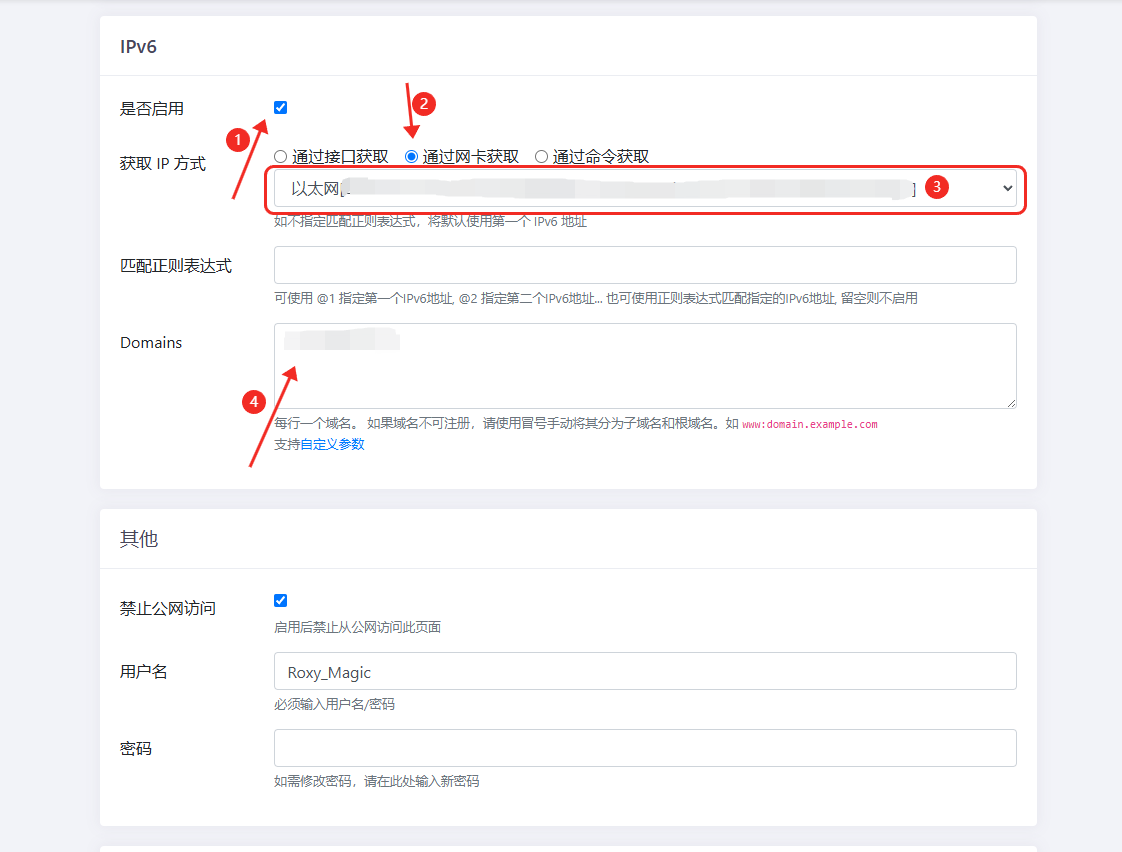The width and height of the screenshot is (1122, 852).
Task: Click the pink www:domain.example.com example text
Action: pos(809,424)
